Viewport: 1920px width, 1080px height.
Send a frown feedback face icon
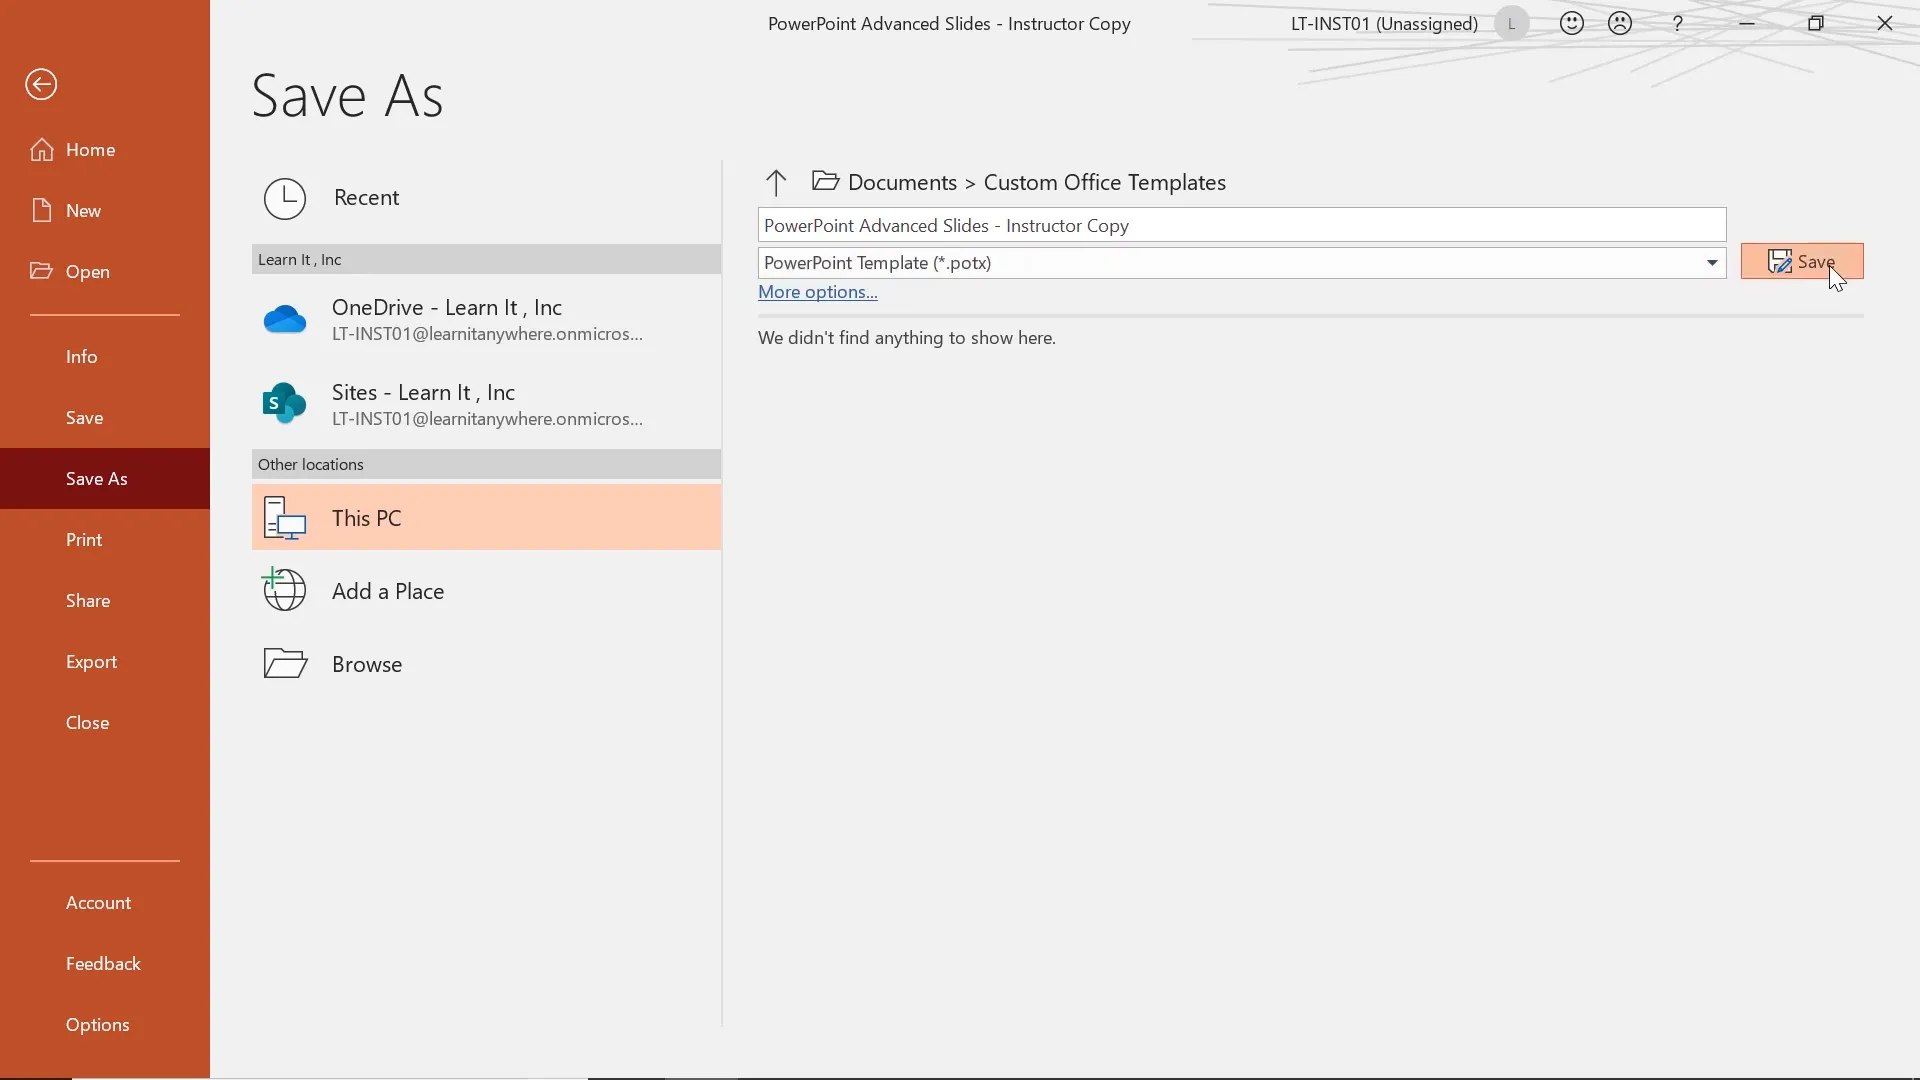click(1620, 23)
